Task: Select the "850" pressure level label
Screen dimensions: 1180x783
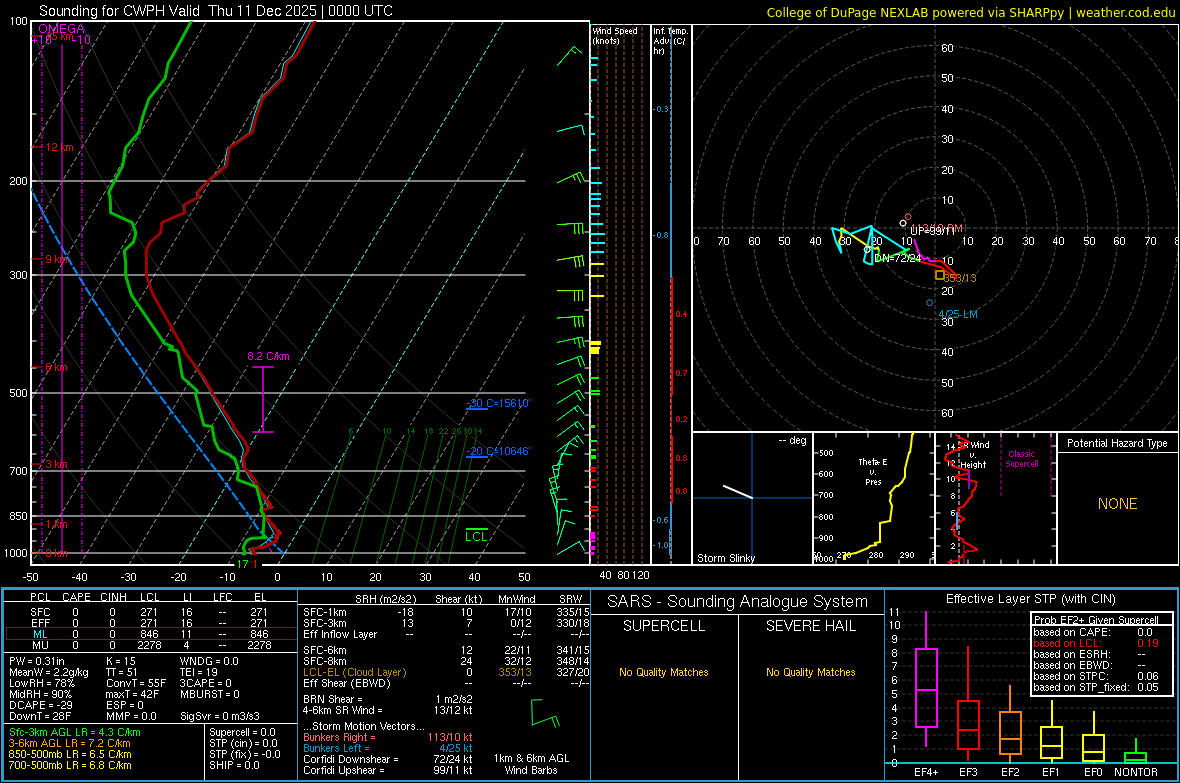Action: click(18, 516)
